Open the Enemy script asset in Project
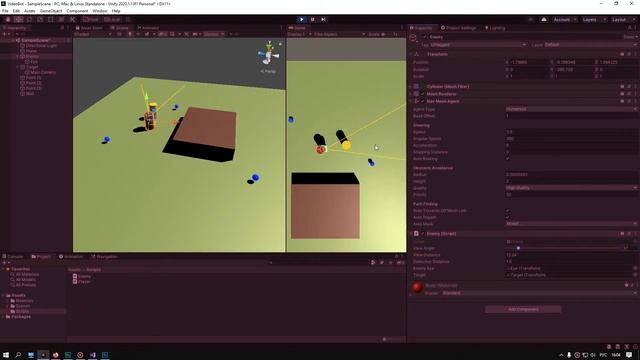640x360 pixels. (82, 276)
